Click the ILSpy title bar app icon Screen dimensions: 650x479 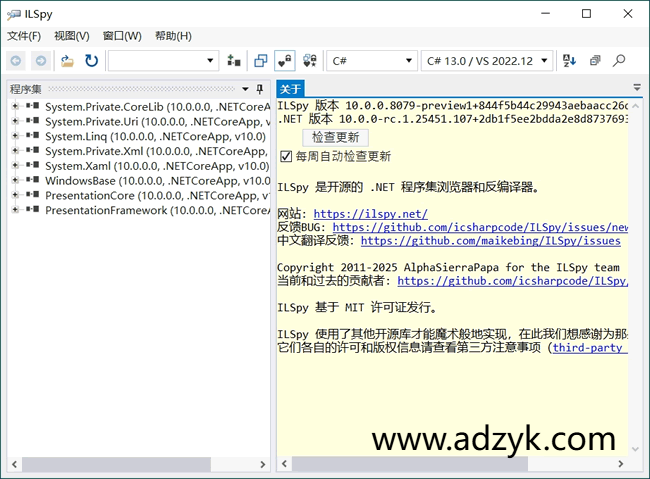pos(13,15)
